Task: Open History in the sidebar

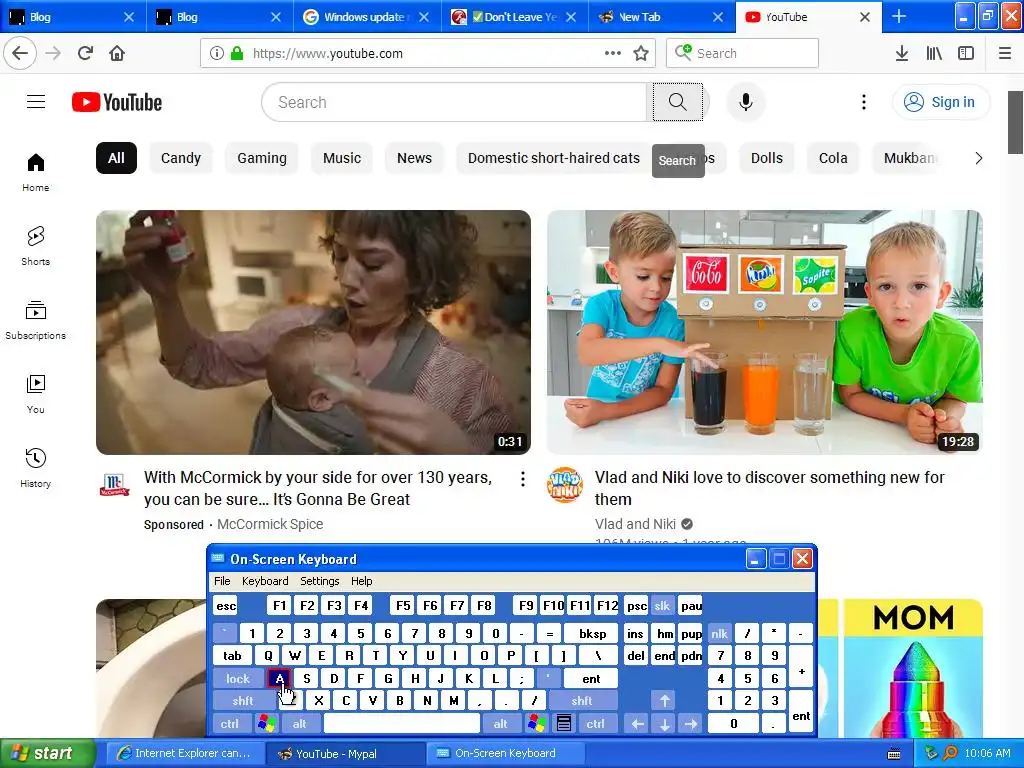Action: [36, 468]
